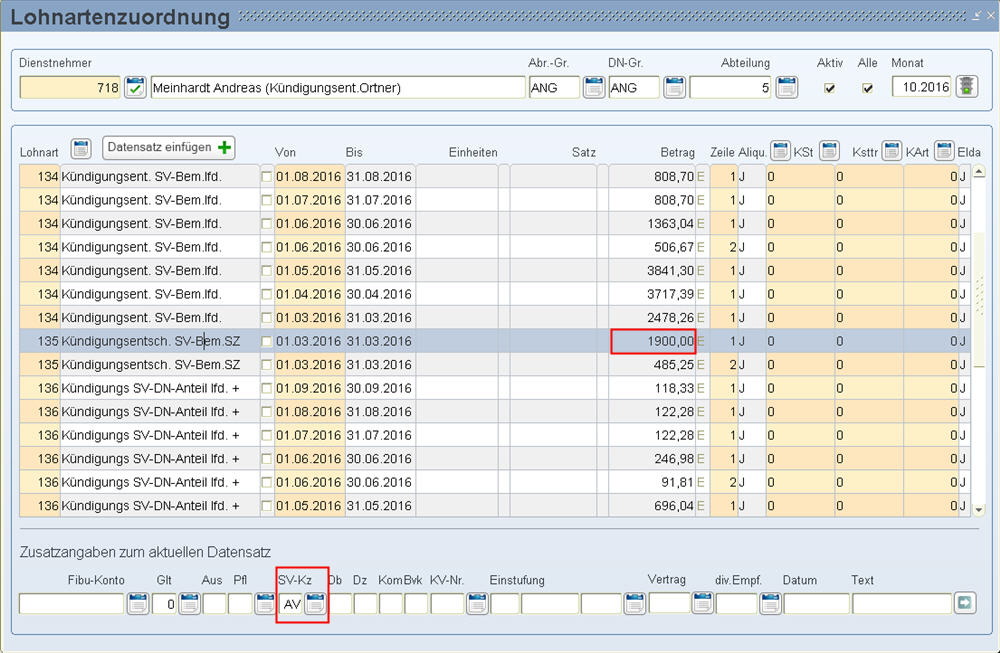Screen dimensions: 1000x653
Task: Open the Abr.-Gr. lookup icon
Action: point(594,87)
